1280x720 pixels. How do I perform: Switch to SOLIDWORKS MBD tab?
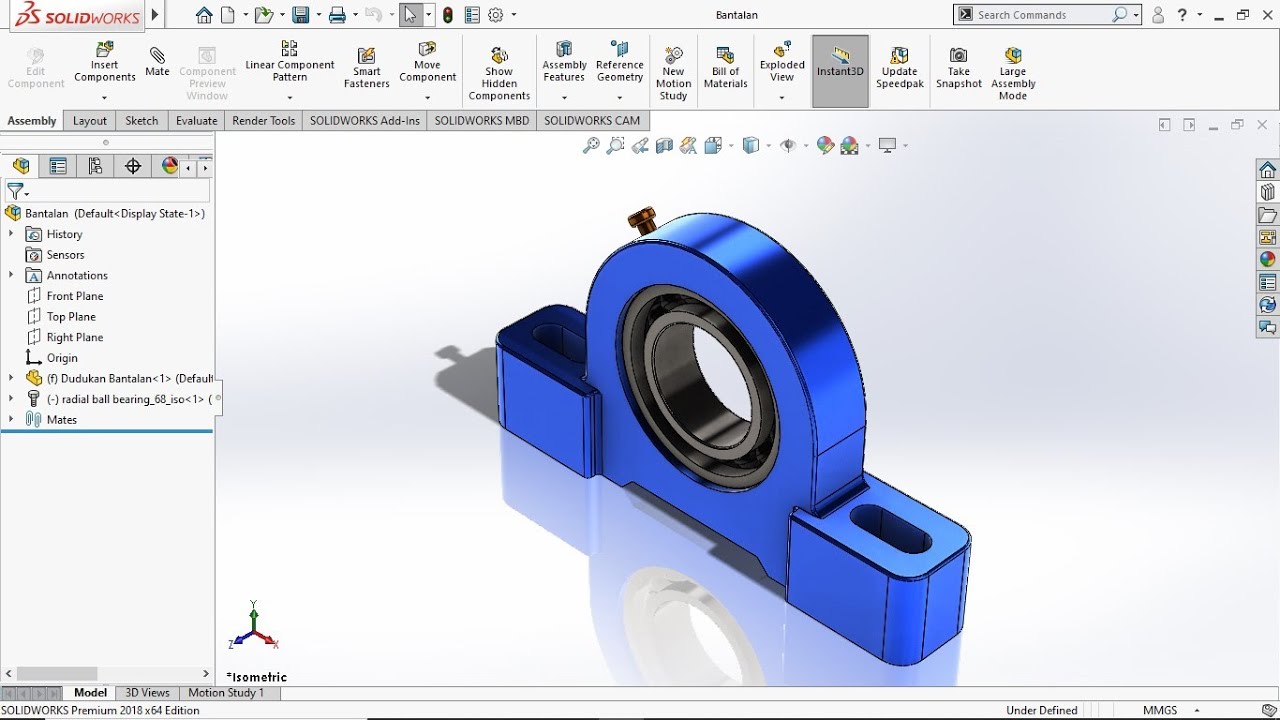pyautogui.click(x=482, y=121)
